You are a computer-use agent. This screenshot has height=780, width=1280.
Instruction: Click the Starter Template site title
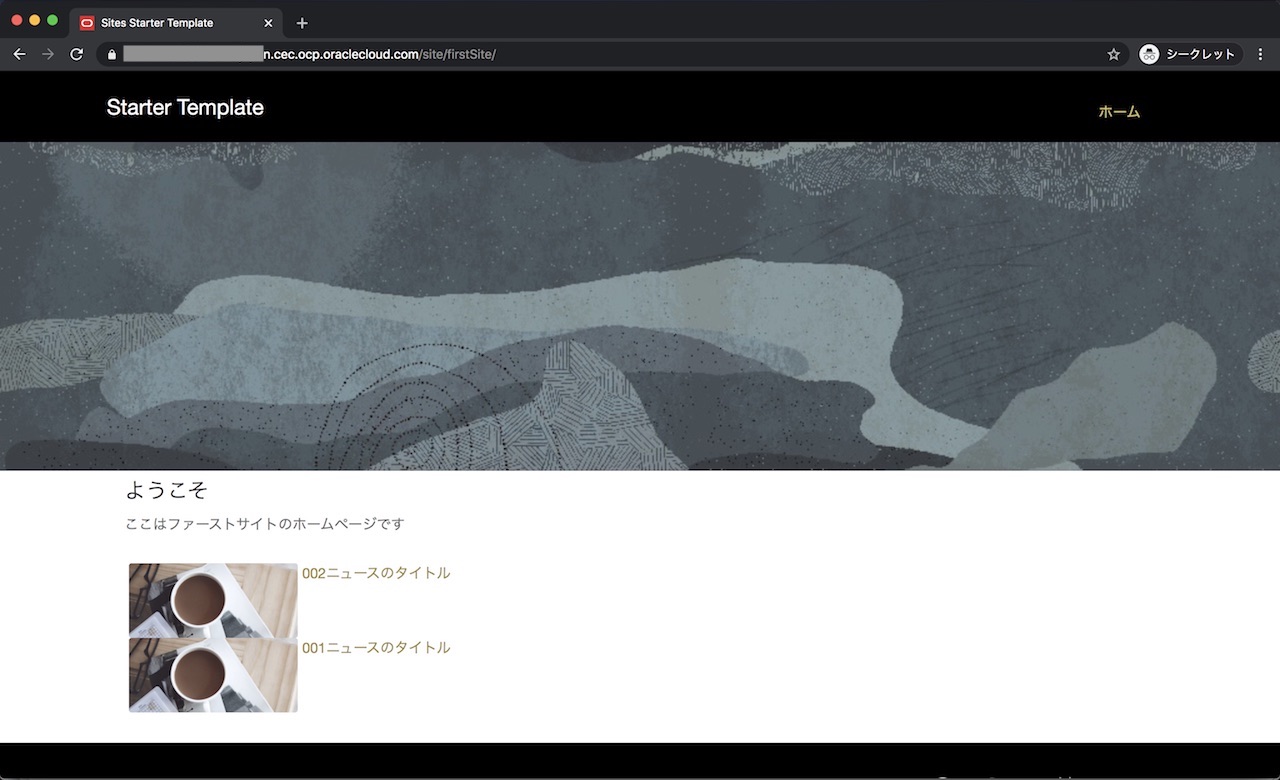pos(185,108)
